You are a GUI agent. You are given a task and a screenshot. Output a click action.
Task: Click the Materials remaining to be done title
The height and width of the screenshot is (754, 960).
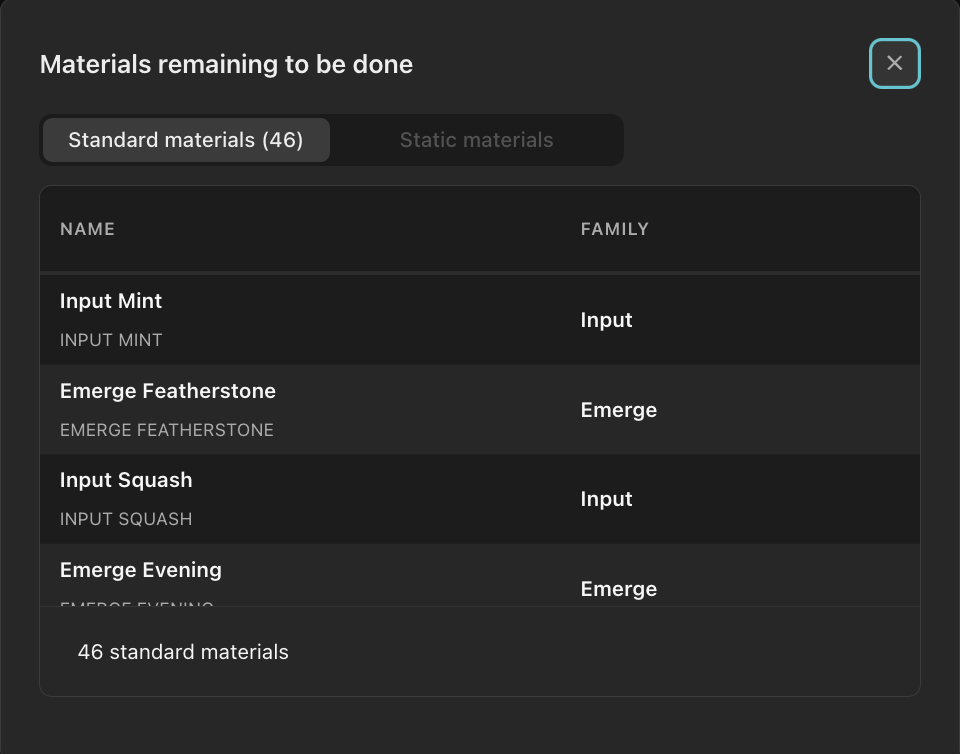tap(226, 65)
